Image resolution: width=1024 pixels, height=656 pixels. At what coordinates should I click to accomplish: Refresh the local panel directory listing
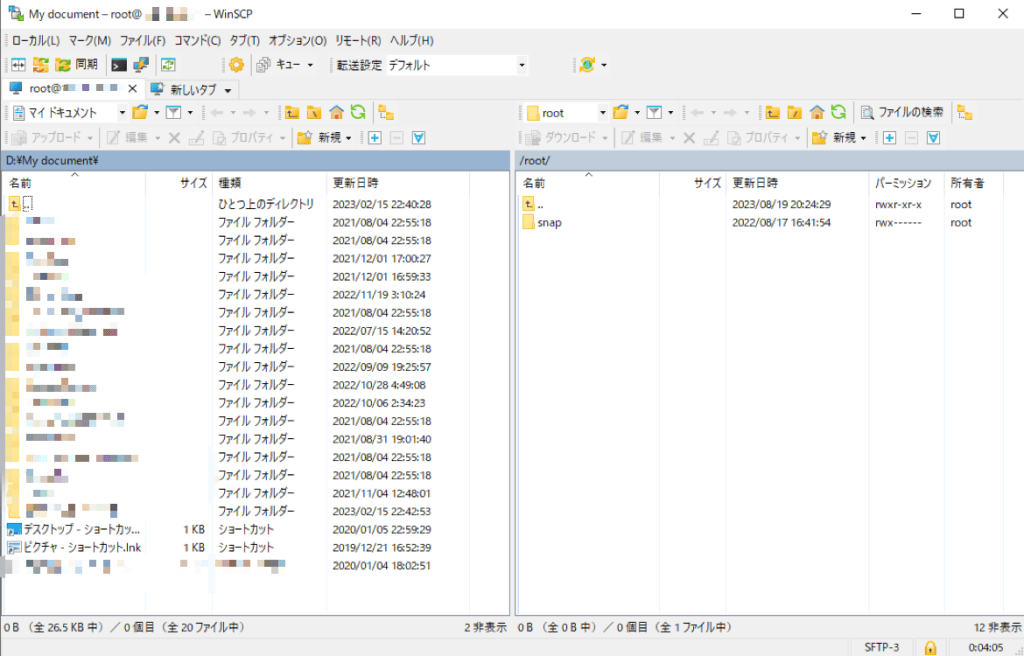(x=358, y=112)
